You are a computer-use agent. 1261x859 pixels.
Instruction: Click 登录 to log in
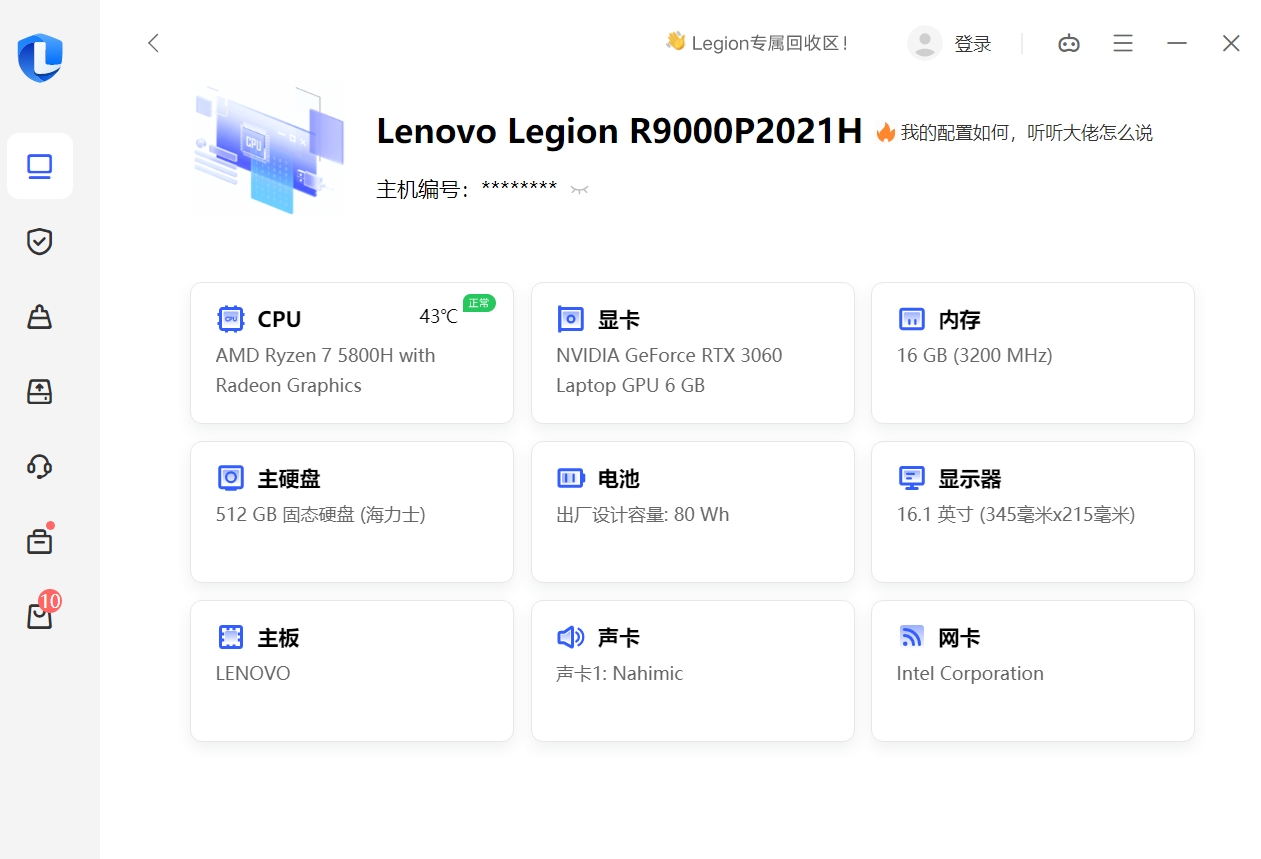pyautogui.click(x=972, y=44)
